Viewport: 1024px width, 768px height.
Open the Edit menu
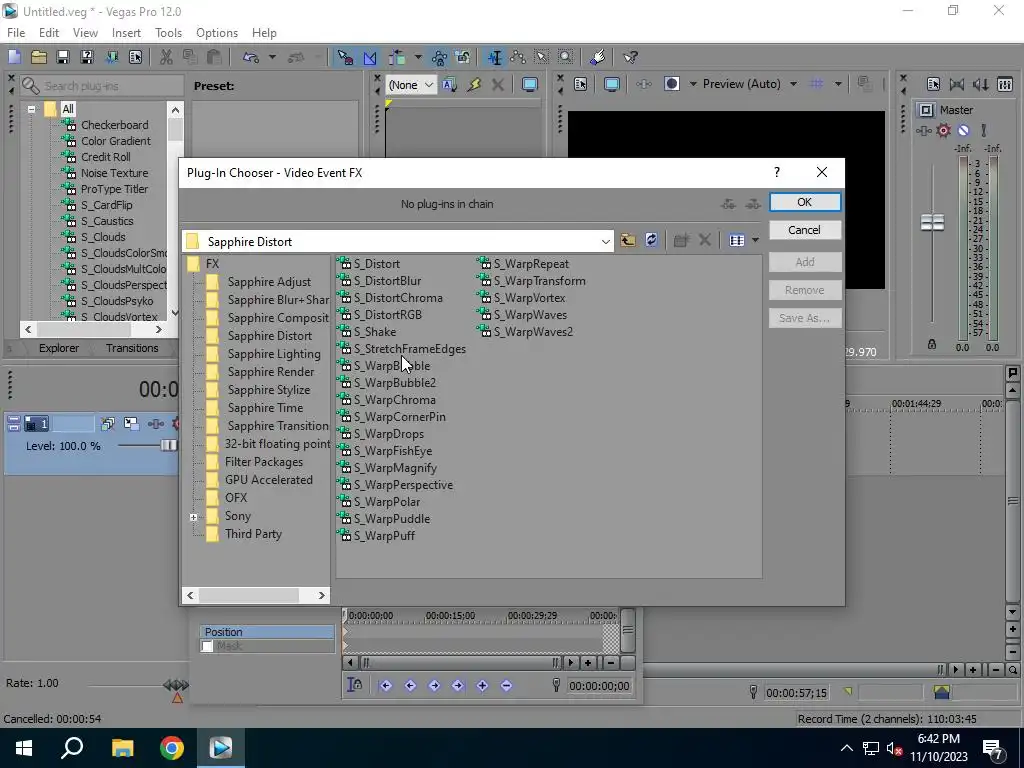49,33
